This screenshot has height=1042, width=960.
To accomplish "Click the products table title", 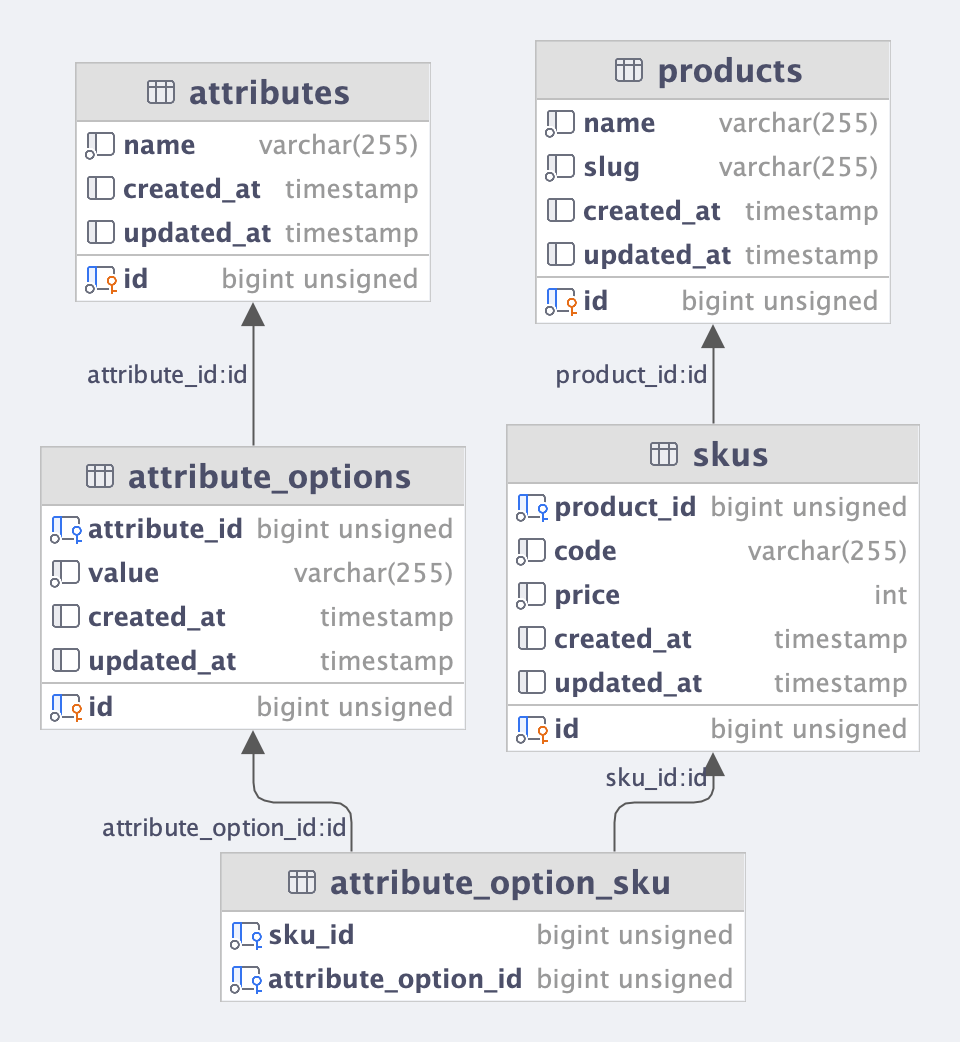I will pyautogui.click(x=730, y=71).
